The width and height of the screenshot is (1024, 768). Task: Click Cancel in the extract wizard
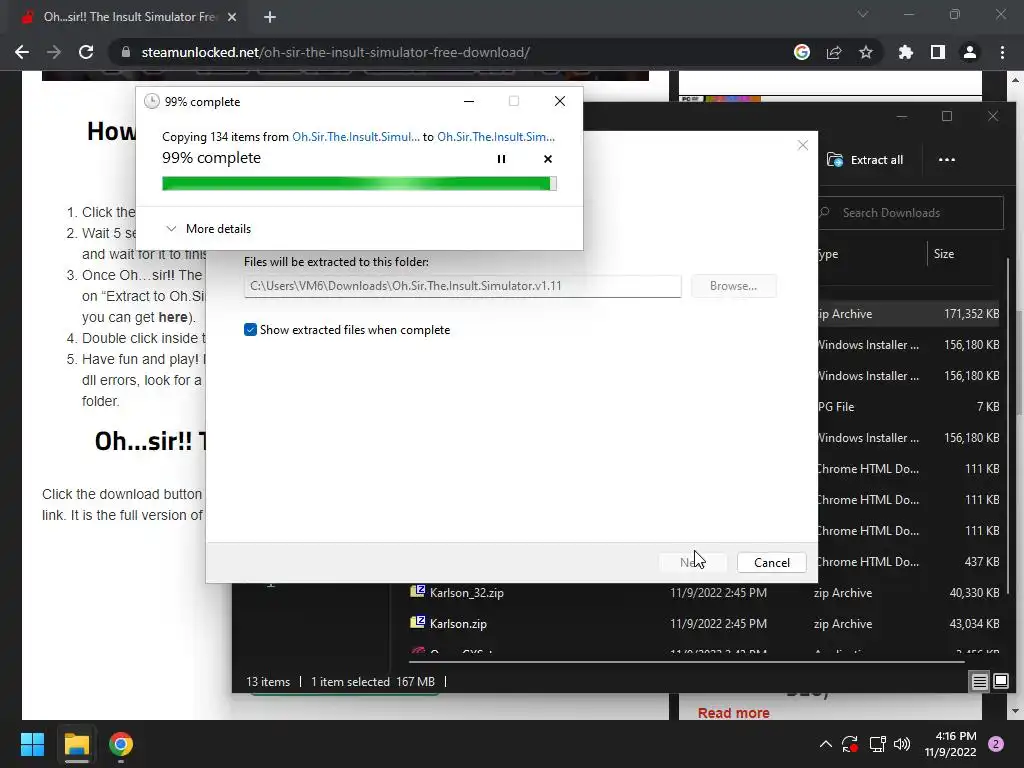tap(771, 562)
